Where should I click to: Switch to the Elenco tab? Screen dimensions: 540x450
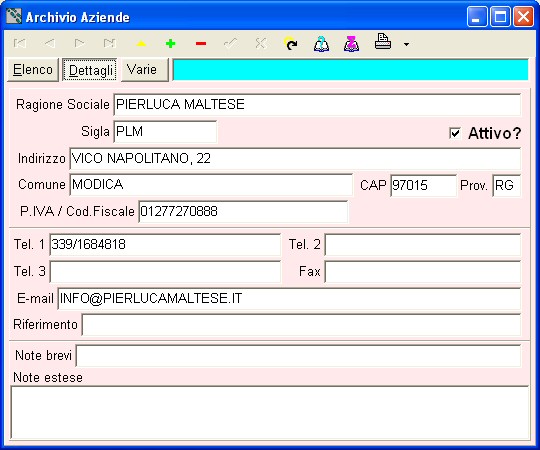pos(33,70)
